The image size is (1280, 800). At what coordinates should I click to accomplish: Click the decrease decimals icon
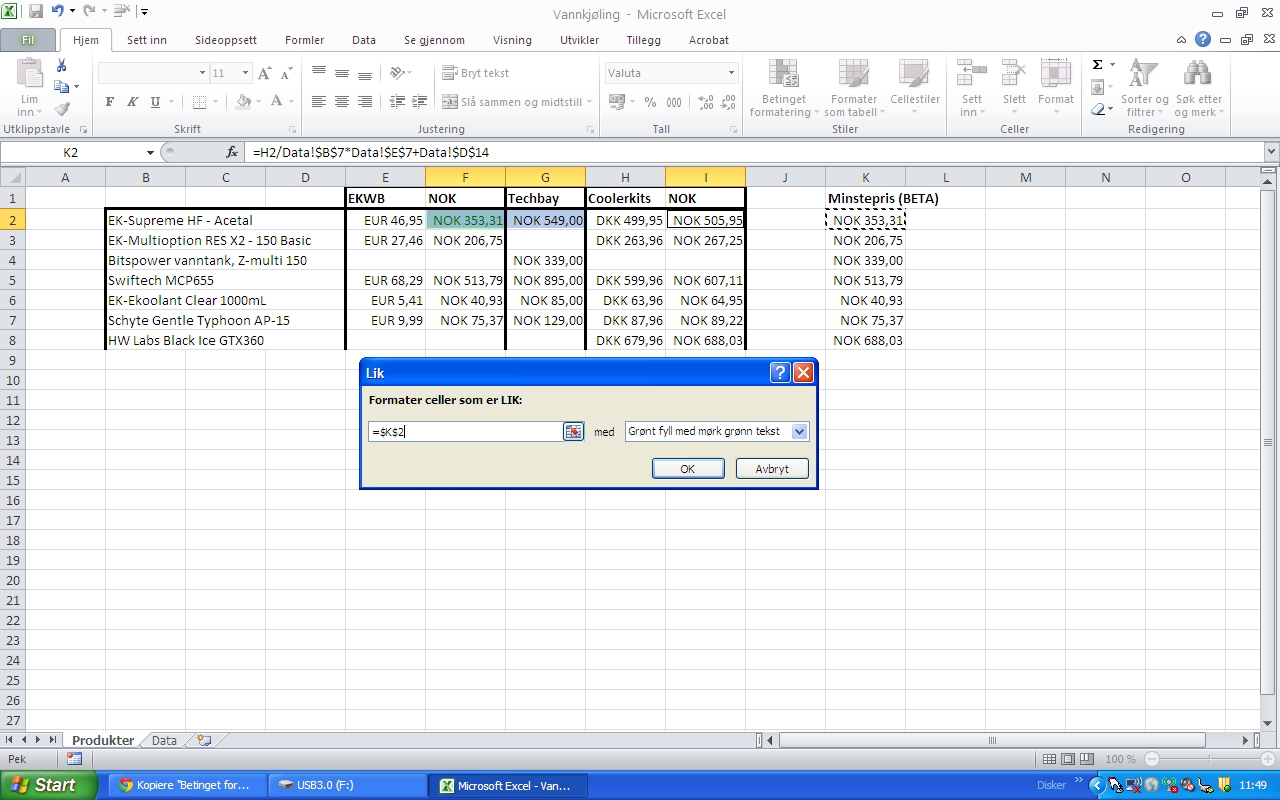point(730,102)
